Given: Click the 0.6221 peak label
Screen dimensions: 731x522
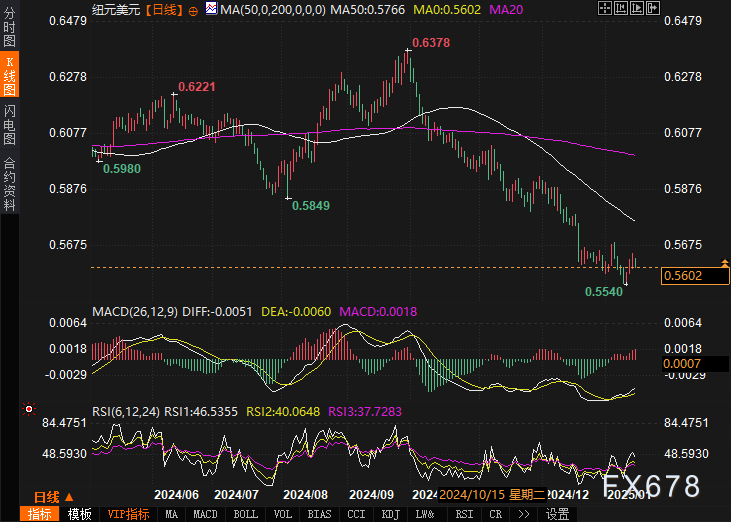Looking at the screenshot, I should coord(197,87).
